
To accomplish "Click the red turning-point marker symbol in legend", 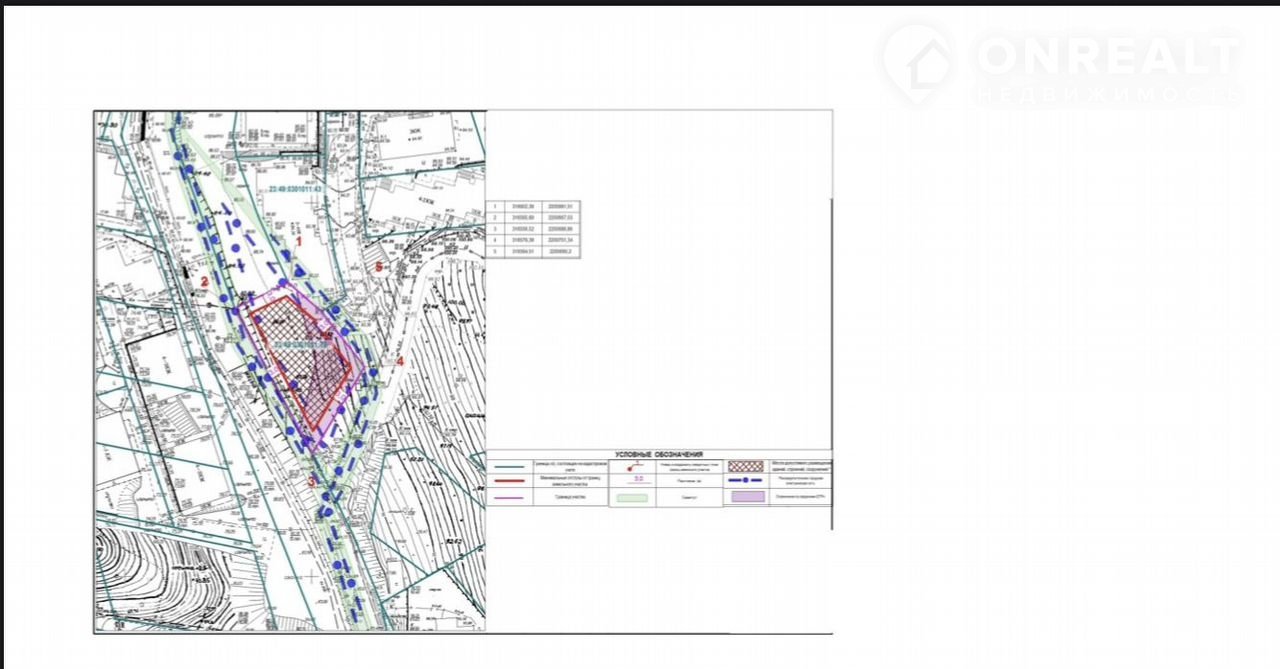I will [633, 466].
